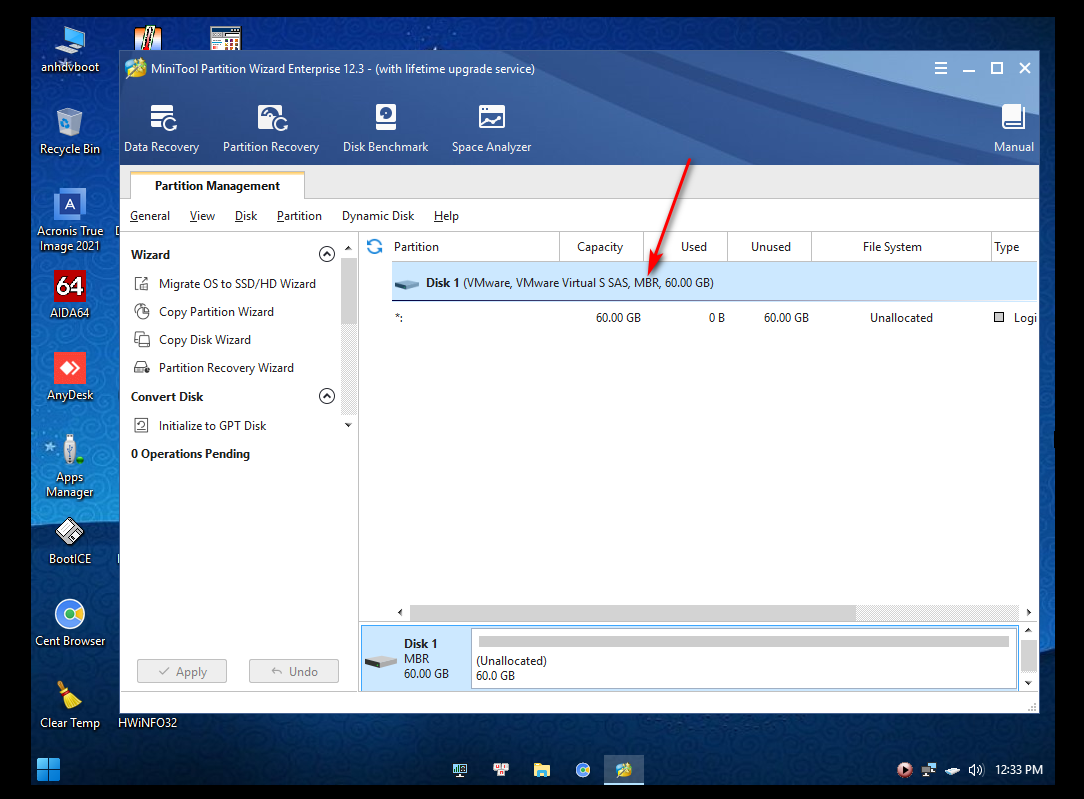The width and height of the screenshot is (1084, 799).
Task: Launch Partition Recovery from the toolbar
Action: click(271, 129)
